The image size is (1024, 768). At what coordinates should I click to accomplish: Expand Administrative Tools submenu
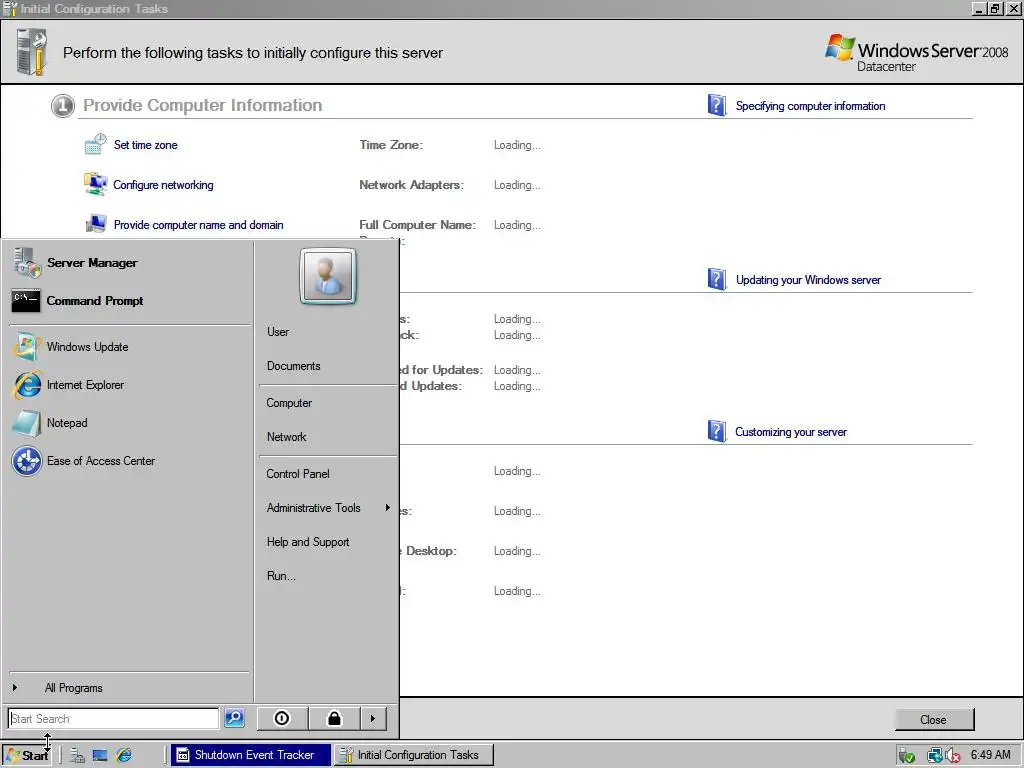click(328, 508)
